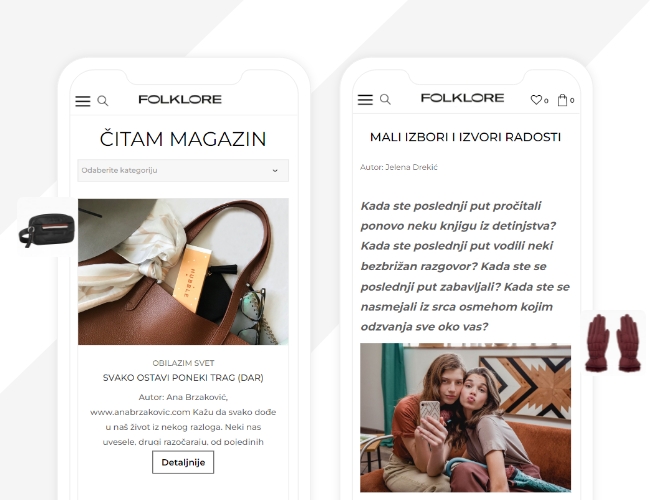Open hamburger menu on left phone
650x500 pixels.
pyautogui.click(x=82, y=101)
